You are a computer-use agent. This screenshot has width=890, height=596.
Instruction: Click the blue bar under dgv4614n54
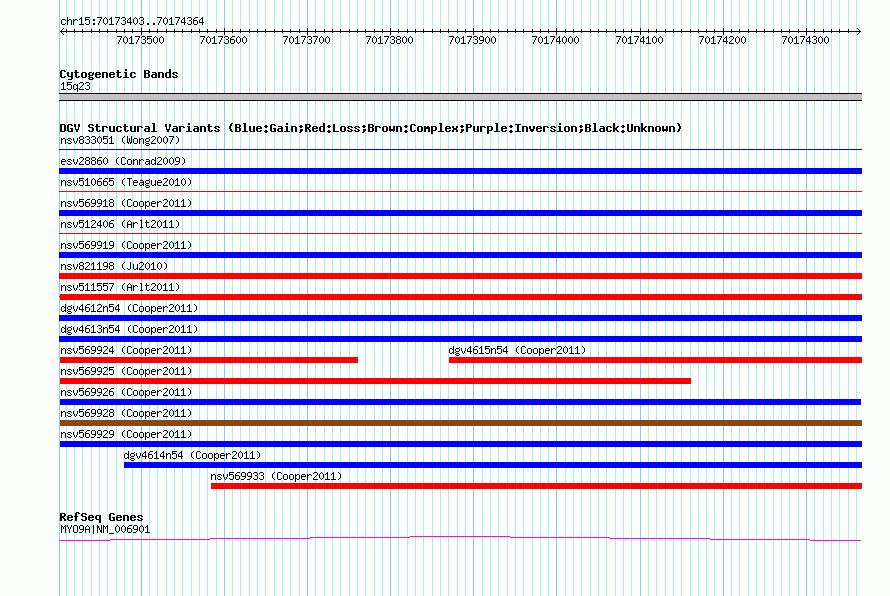coord(493,465)
